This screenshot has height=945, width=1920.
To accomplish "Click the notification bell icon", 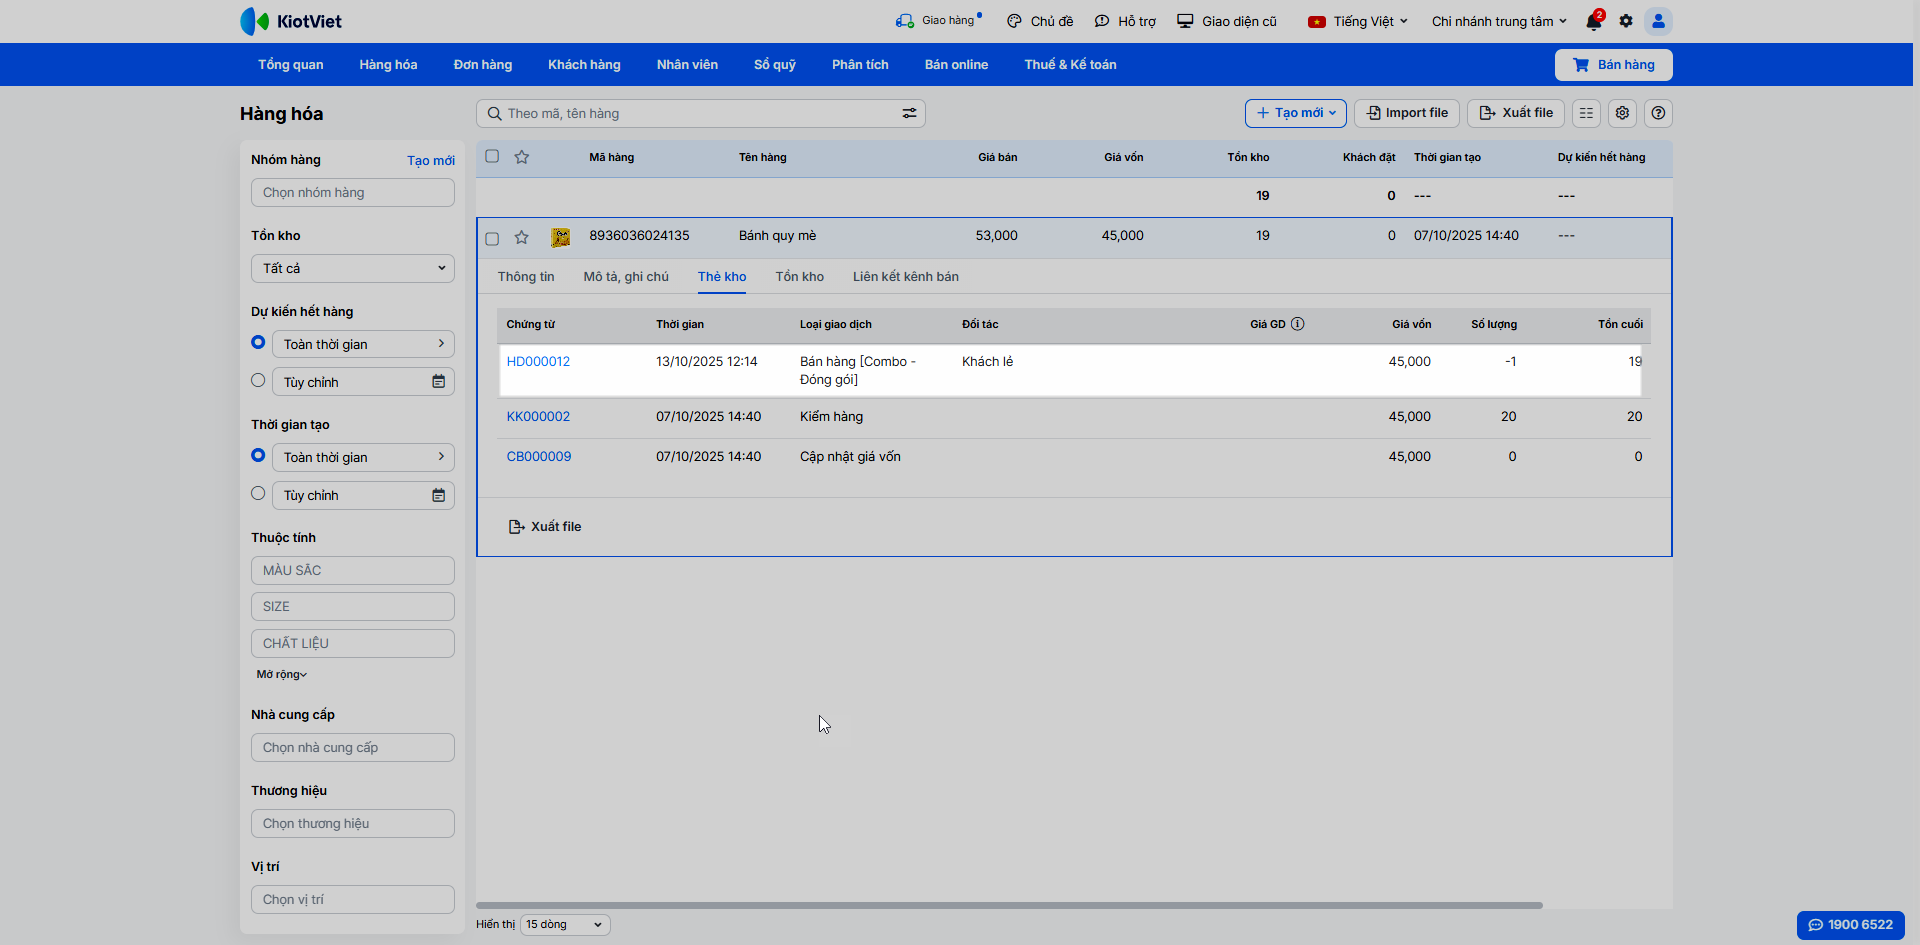I will click(1593, 22).
